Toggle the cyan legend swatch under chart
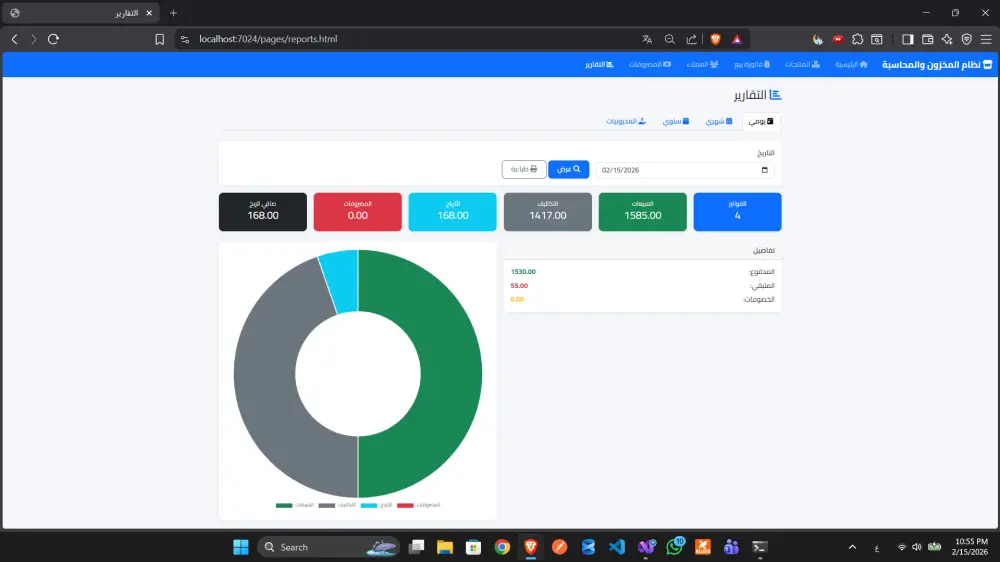 tap(369, 505)
